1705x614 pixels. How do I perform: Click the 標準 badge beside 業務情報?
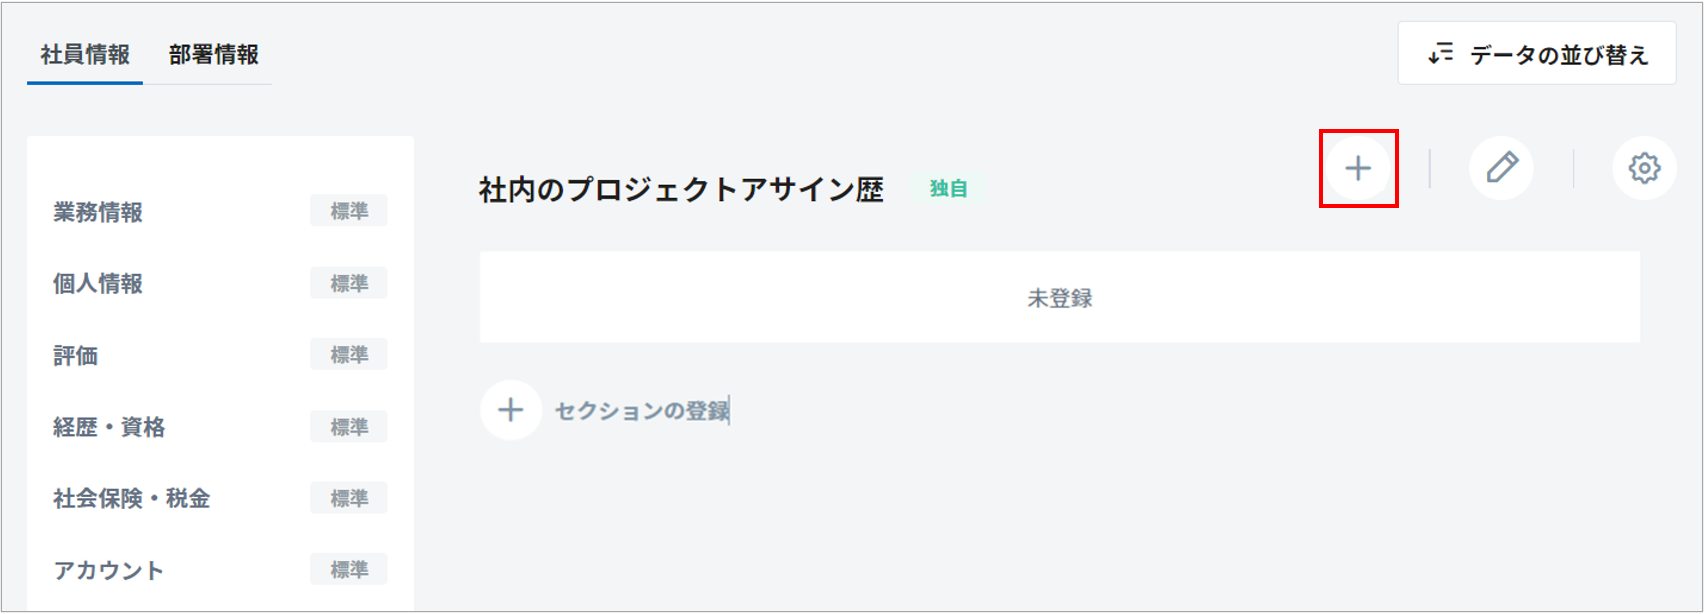(349, 212)
